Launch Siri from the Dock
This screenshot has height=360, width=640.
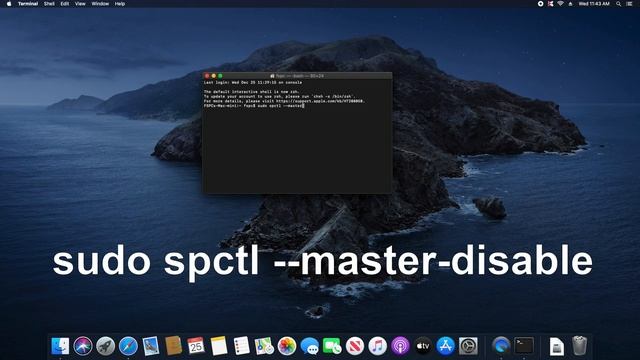[83, 346]
